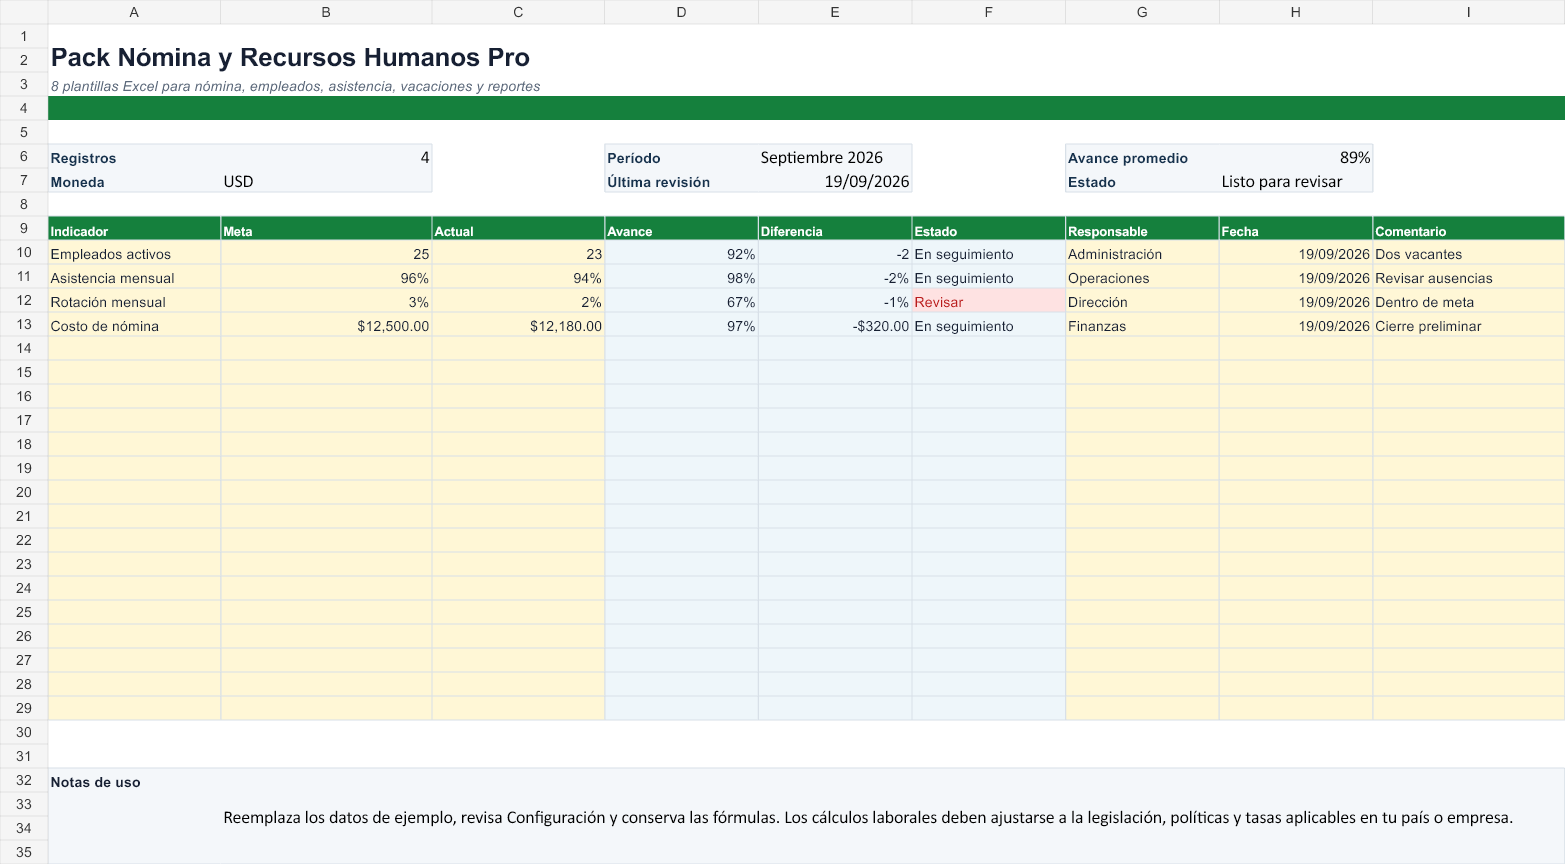
Task: Click the 'Notas de uso' heading
Action: tap(96, 782)
